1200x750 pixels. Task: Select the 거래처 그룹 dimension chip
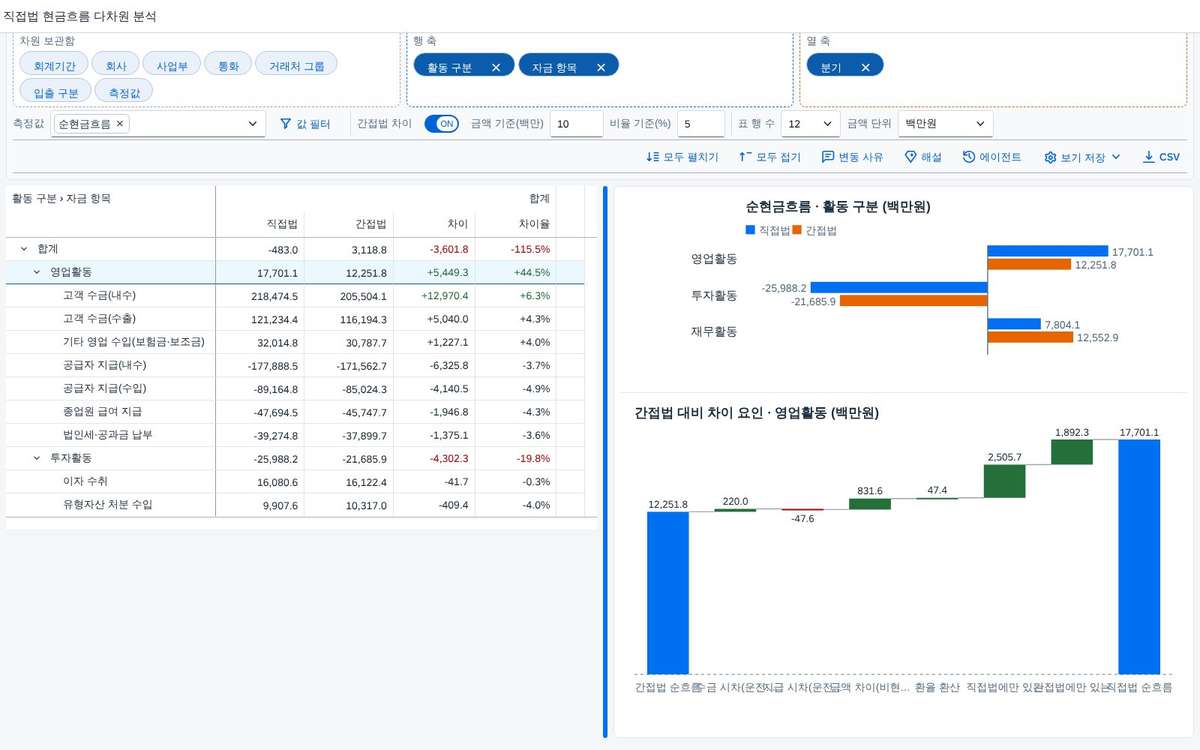pos(296,64)
